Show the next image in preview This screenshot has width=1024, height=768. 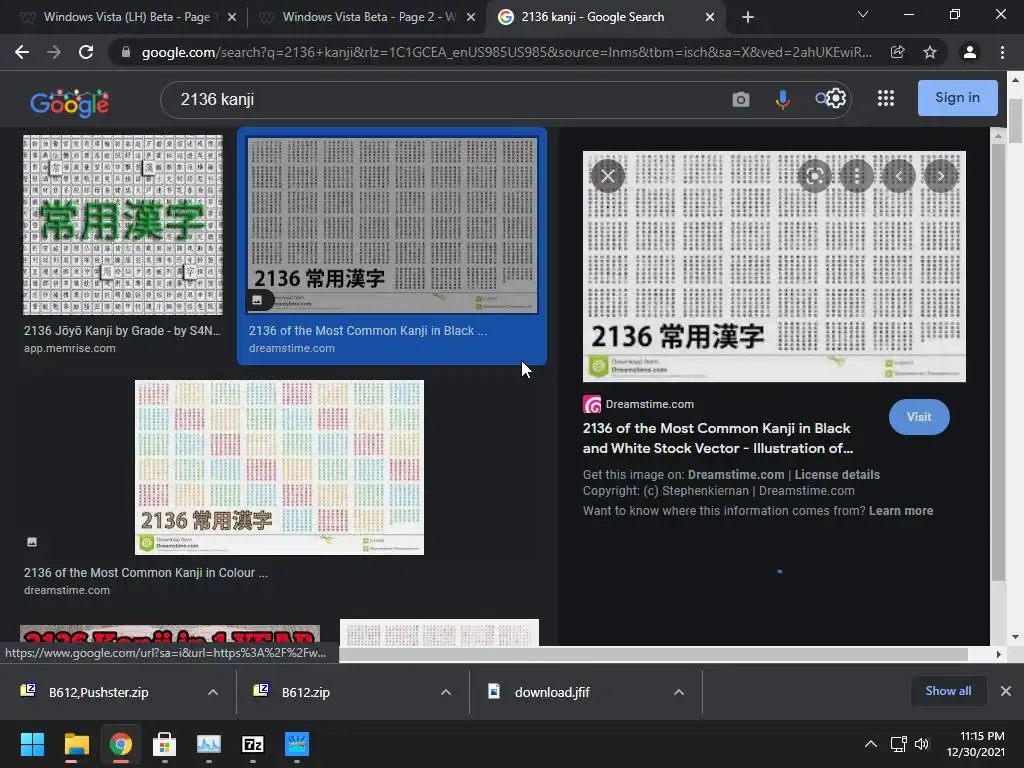(940, 176)
